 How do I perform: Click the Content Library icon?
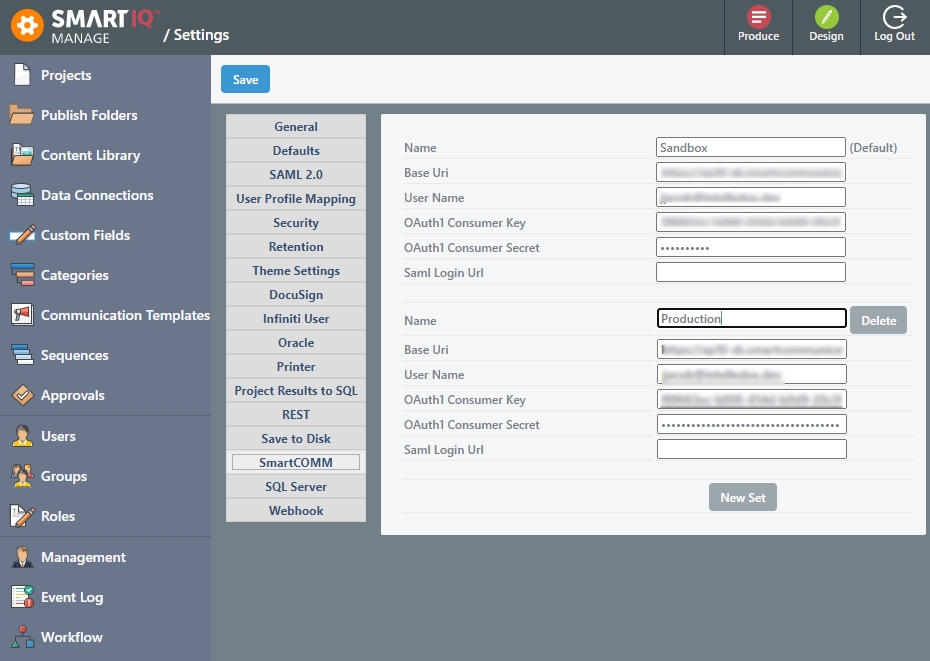tap(22, 155)
